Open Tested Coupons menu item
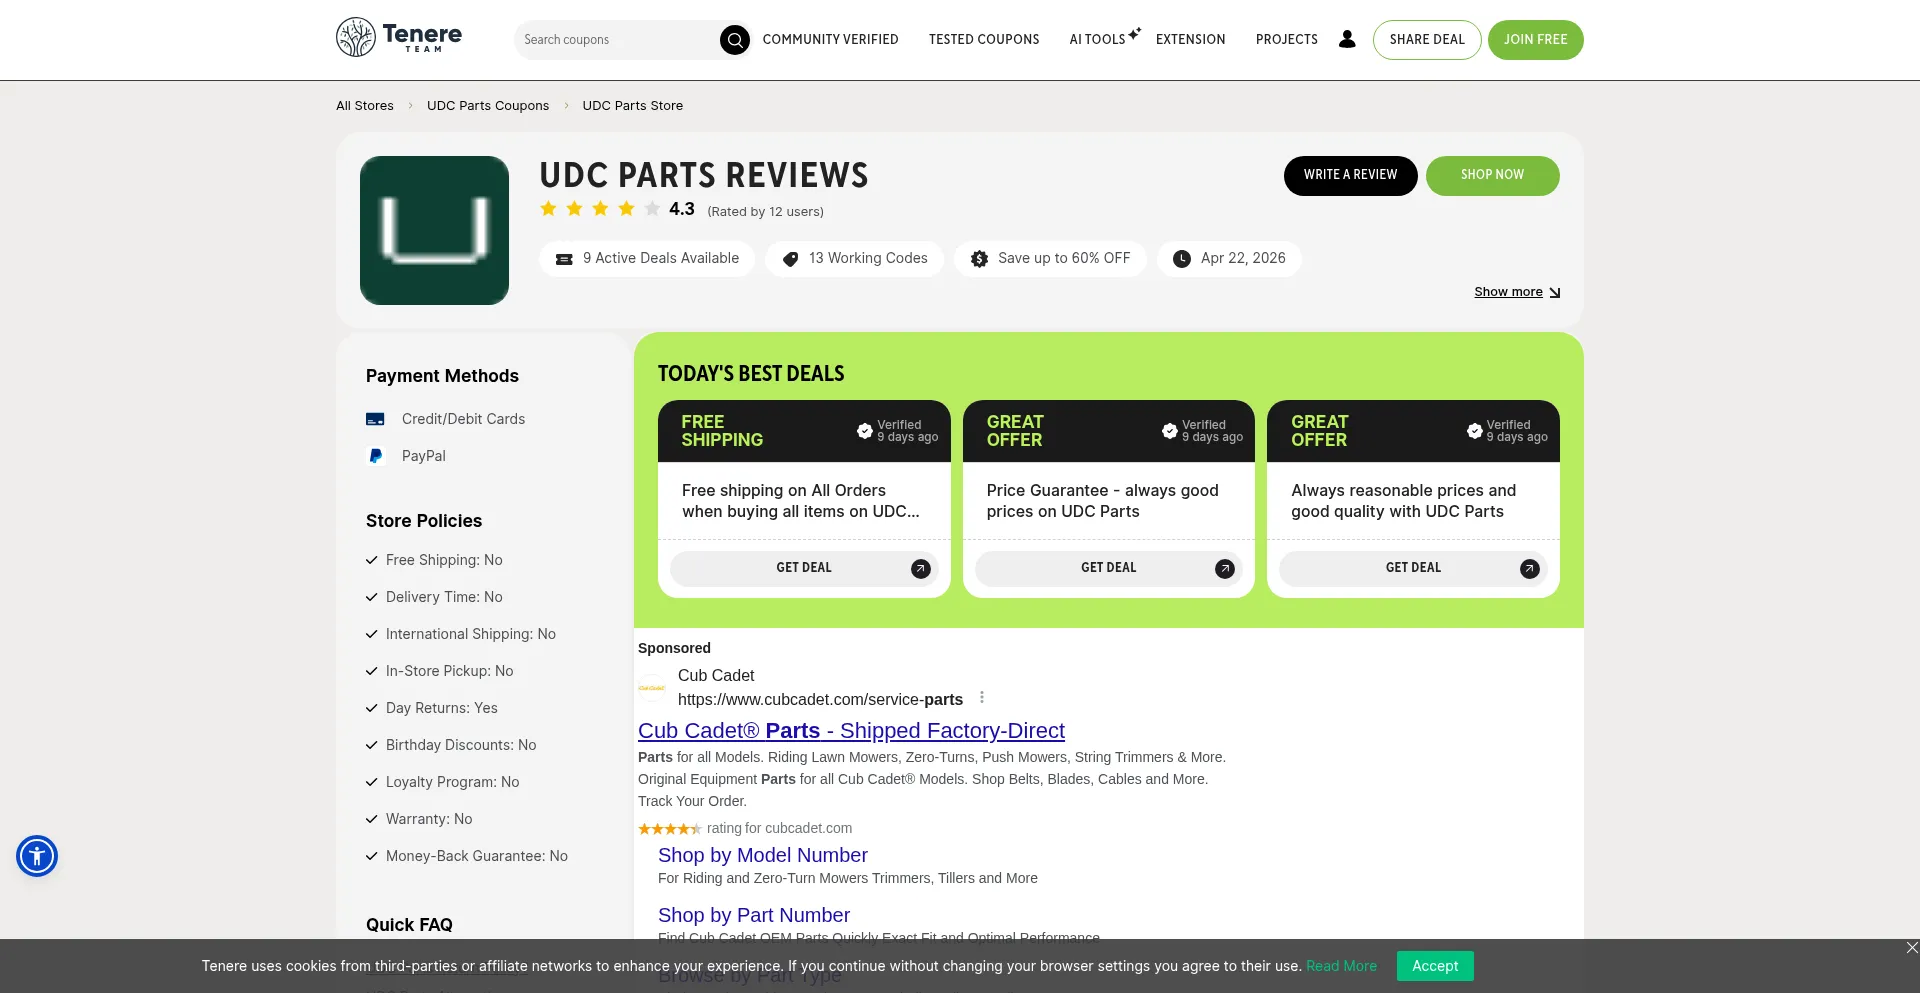Screen dimensions: 1920x993 984,40
